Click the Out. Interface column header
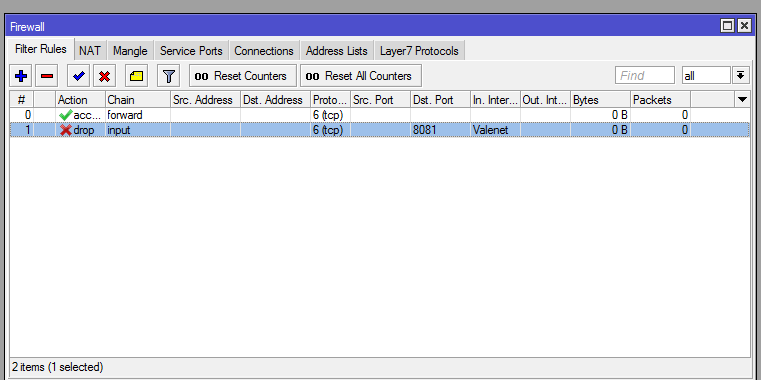This screenshot has height=380, width=761. point(546,100)
